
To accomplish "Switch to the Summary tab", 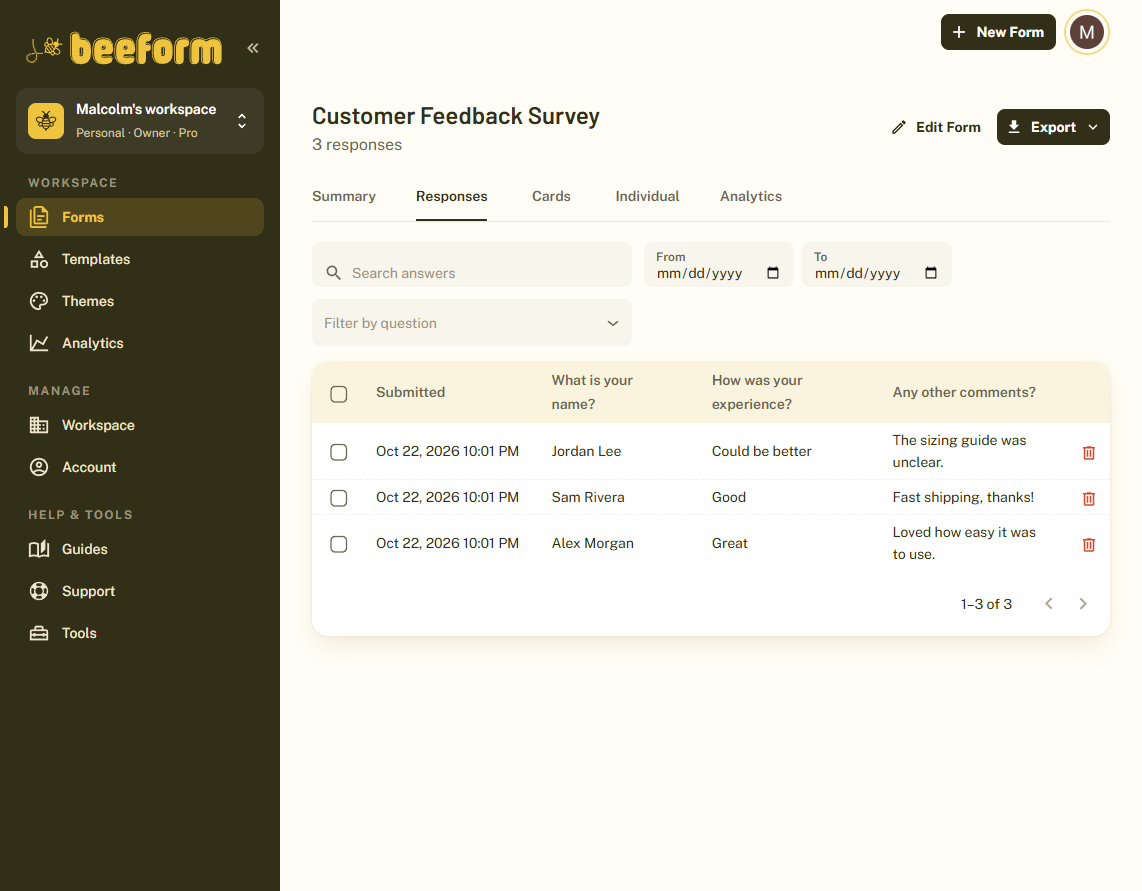I will point(344,197).
